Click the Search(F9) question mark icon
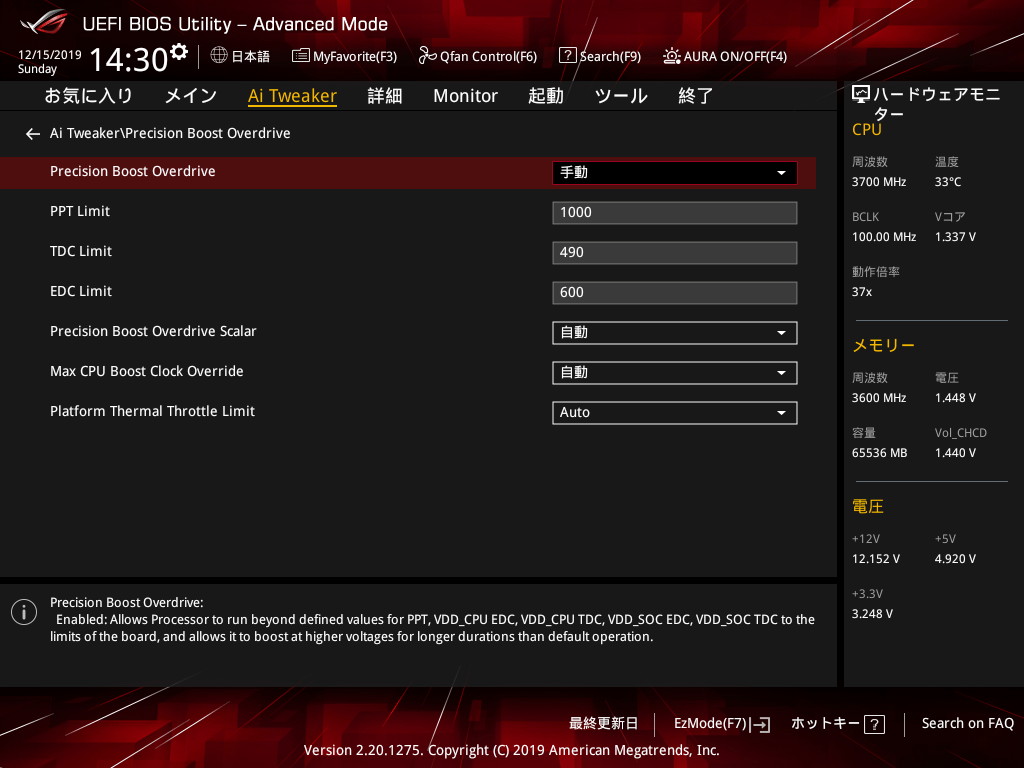1024x768 pixels. [567, 56]
